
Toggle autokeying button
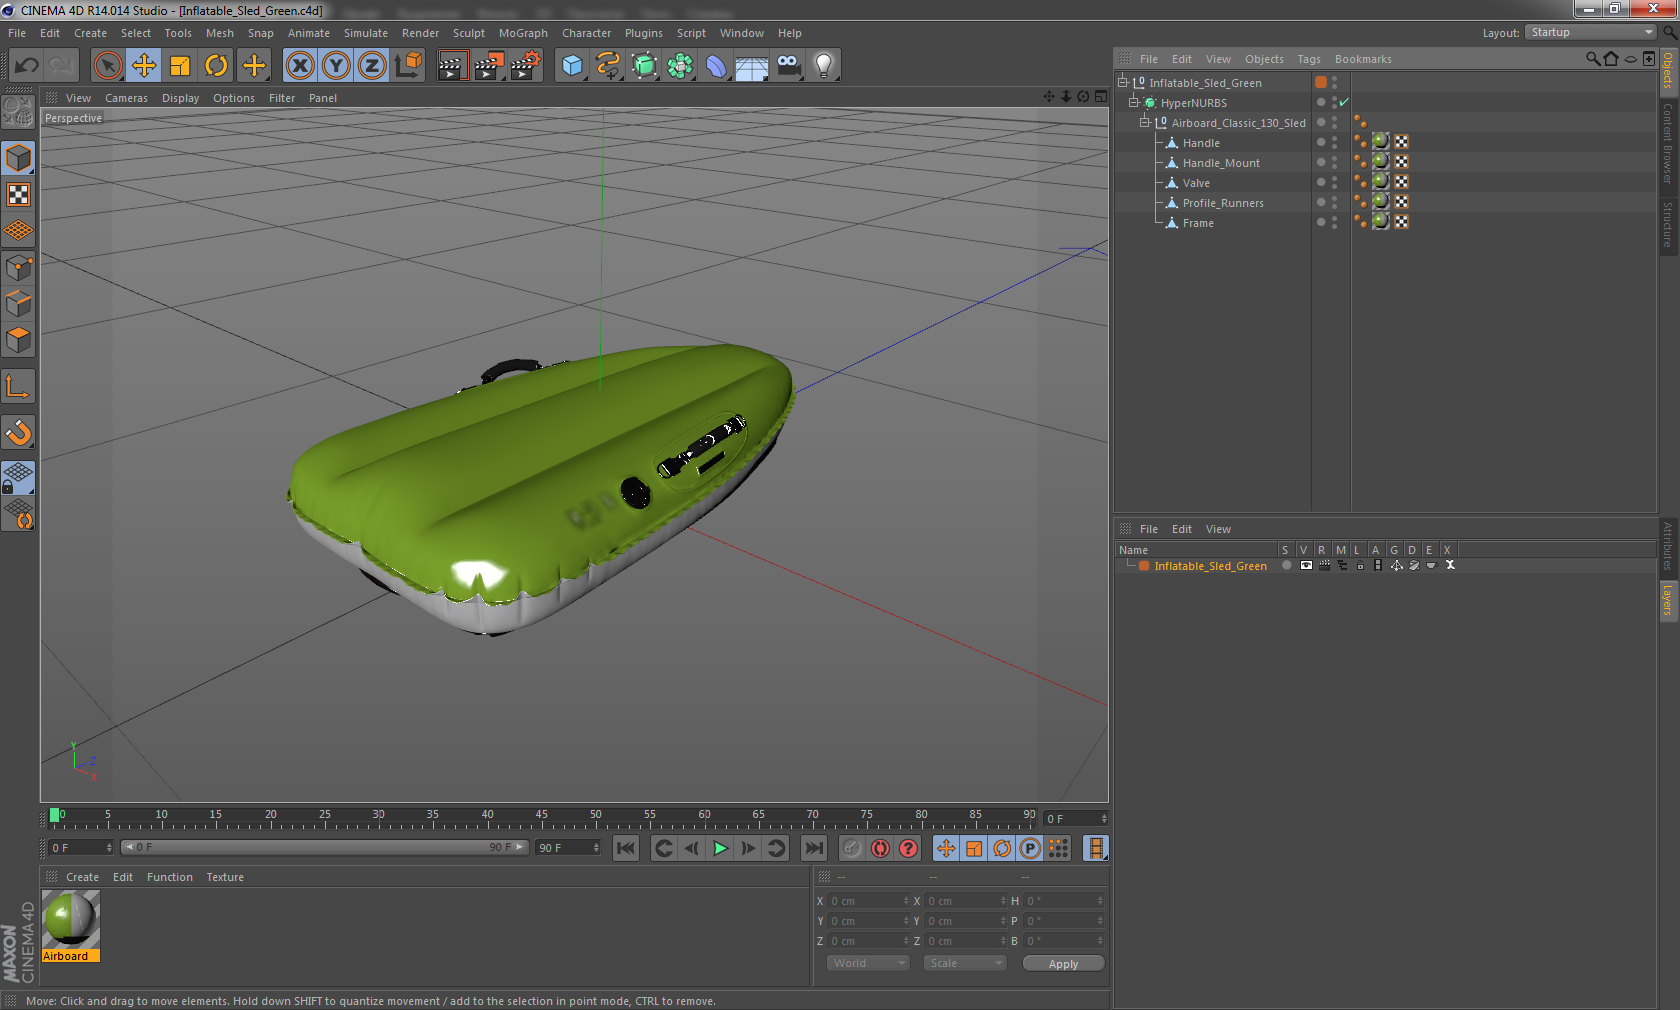880,849
